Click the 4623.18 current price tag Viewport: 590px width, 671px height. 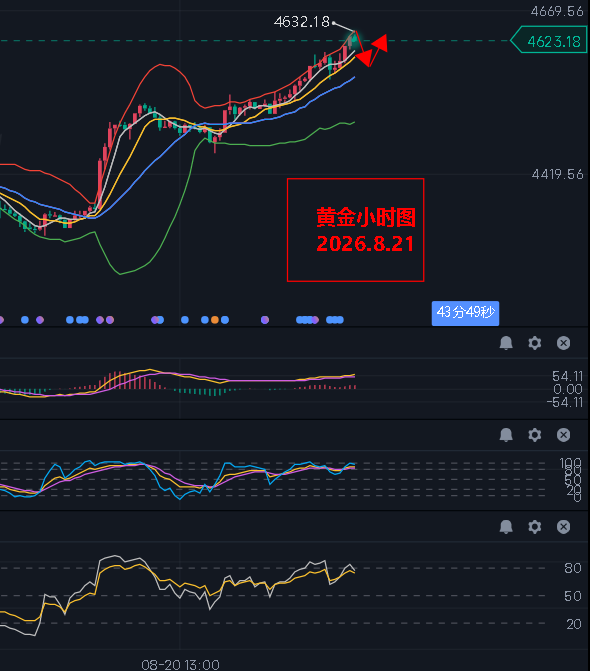tap(549, 41)
